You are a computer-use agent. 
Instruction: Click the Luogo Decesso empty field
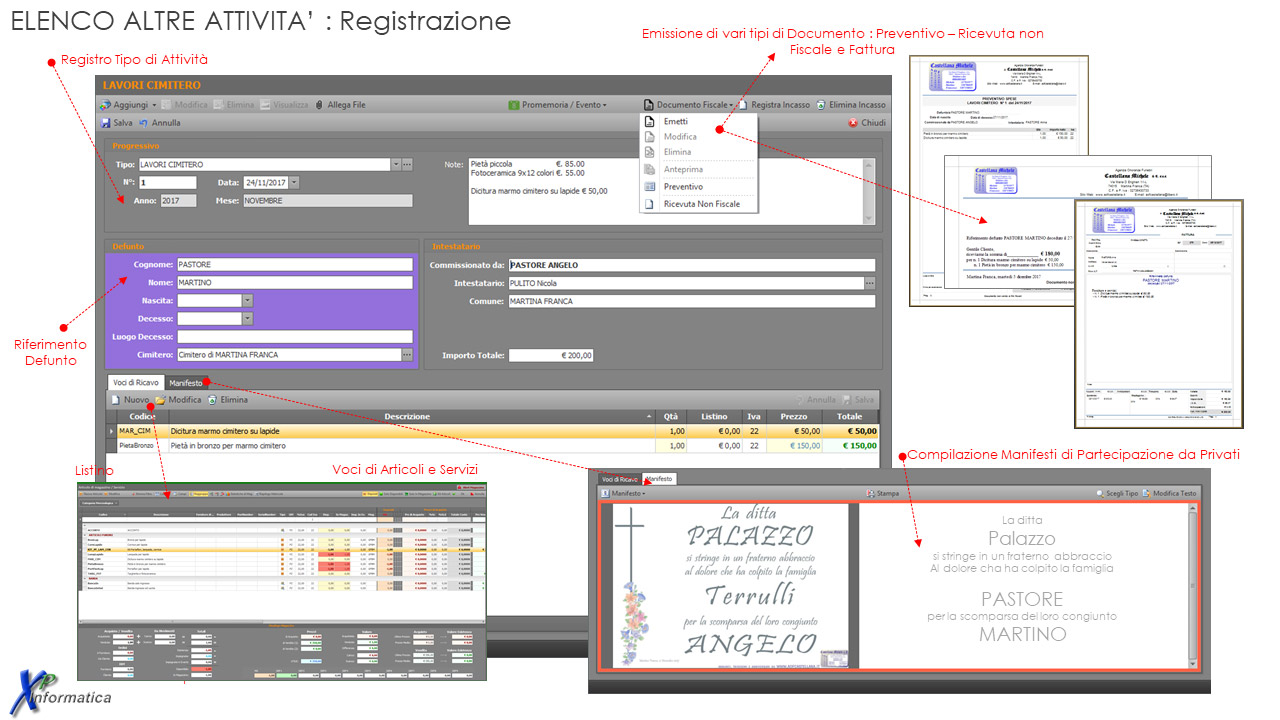[x=295, y=337]
